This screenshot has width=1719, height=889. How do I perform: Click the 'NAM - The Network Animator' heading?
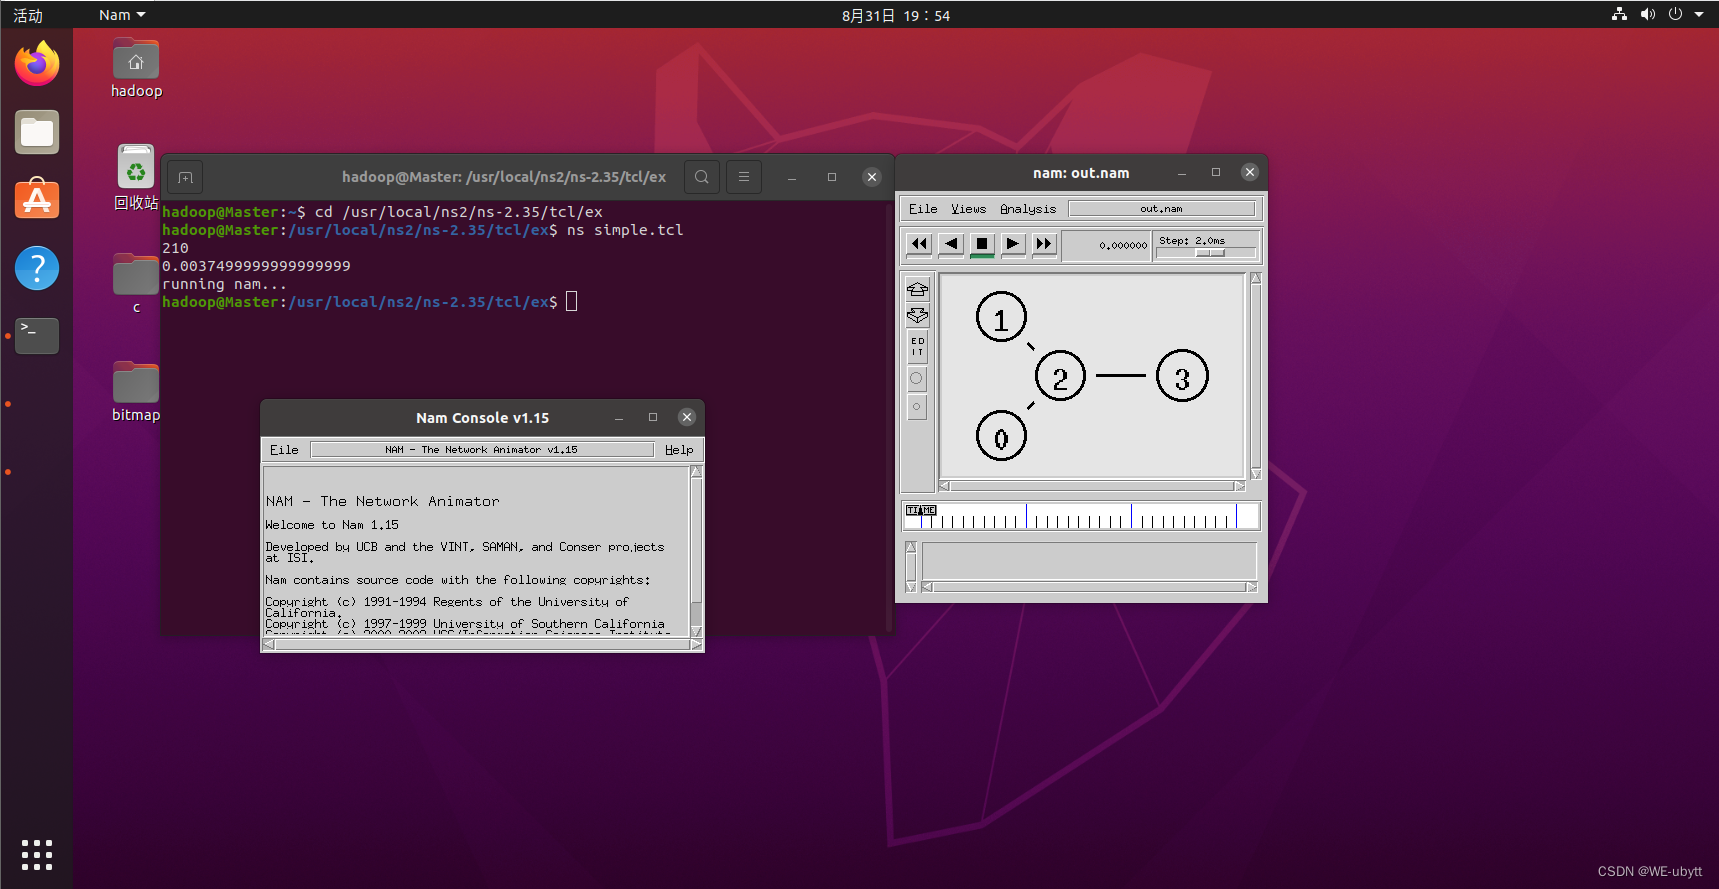(382, 501)
